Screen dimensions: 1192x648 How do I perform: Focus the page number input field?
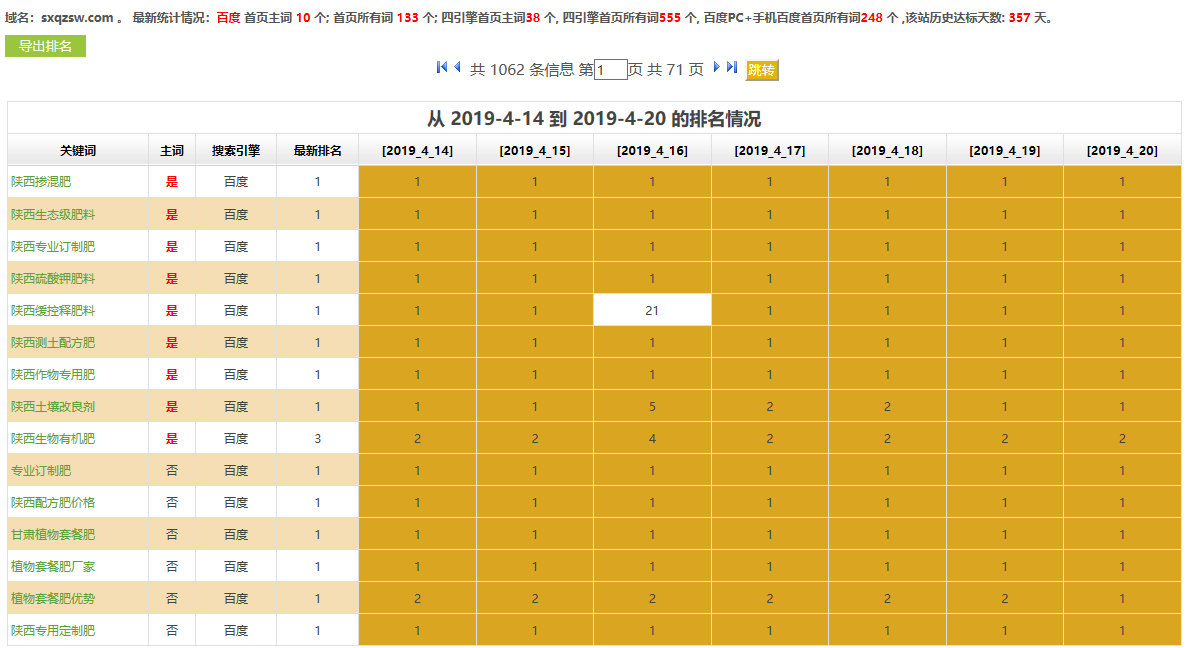pos(610,70)
